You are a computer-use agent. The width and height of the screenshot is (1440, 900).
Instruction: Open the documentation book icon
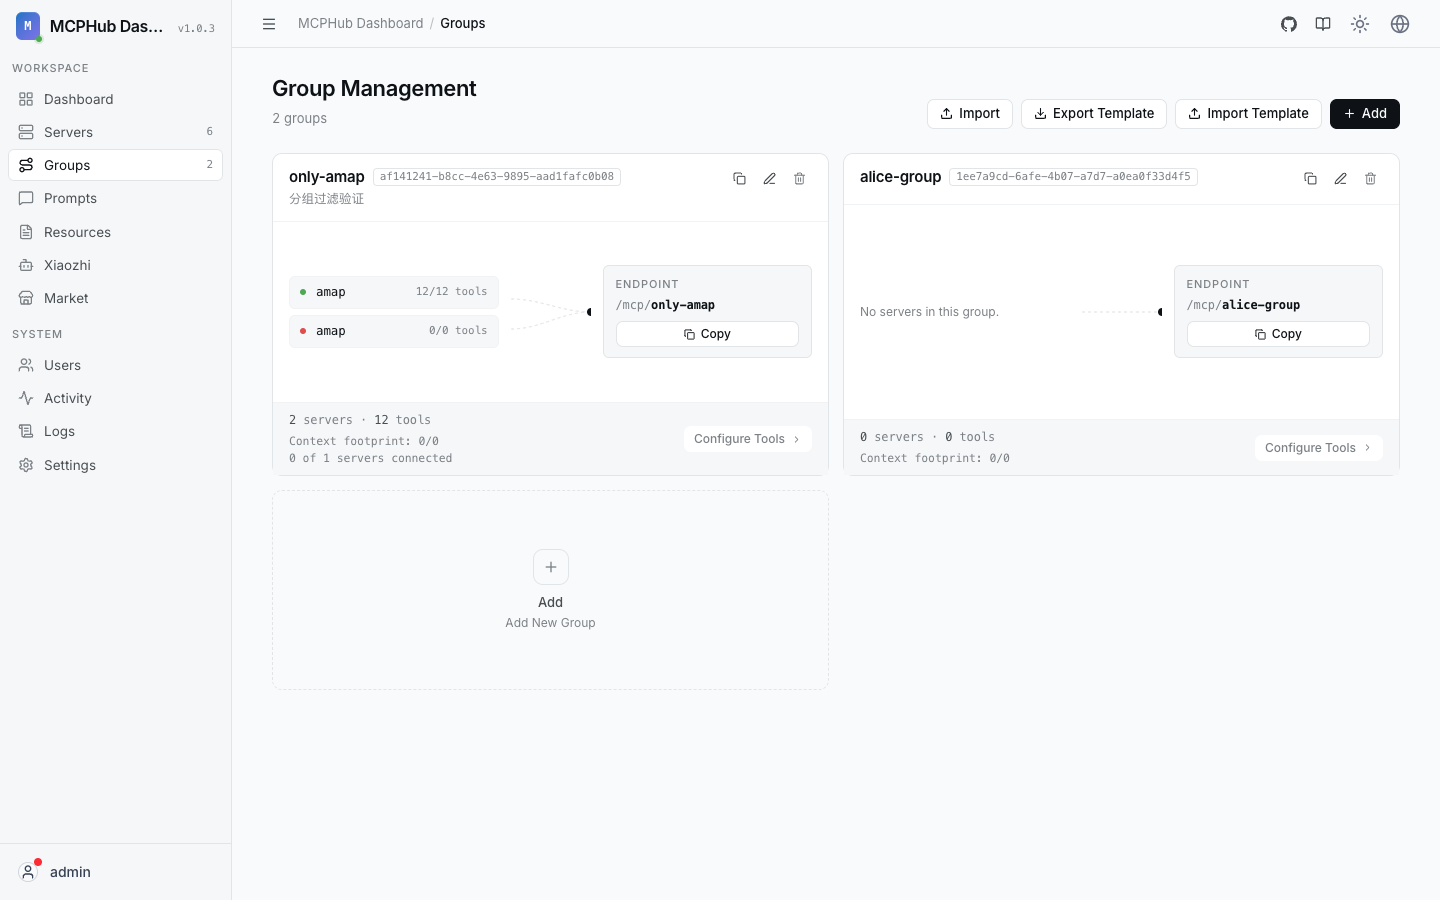tap(1323, 24)
